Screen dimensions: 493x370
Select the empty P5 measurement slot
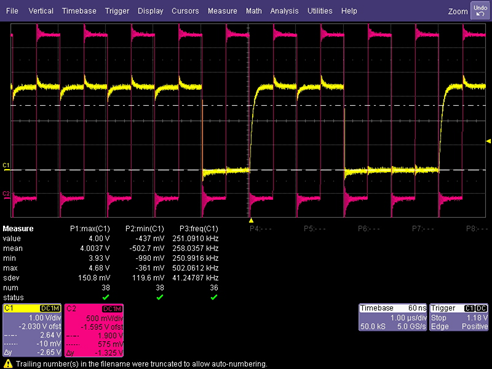coord(315,229)
